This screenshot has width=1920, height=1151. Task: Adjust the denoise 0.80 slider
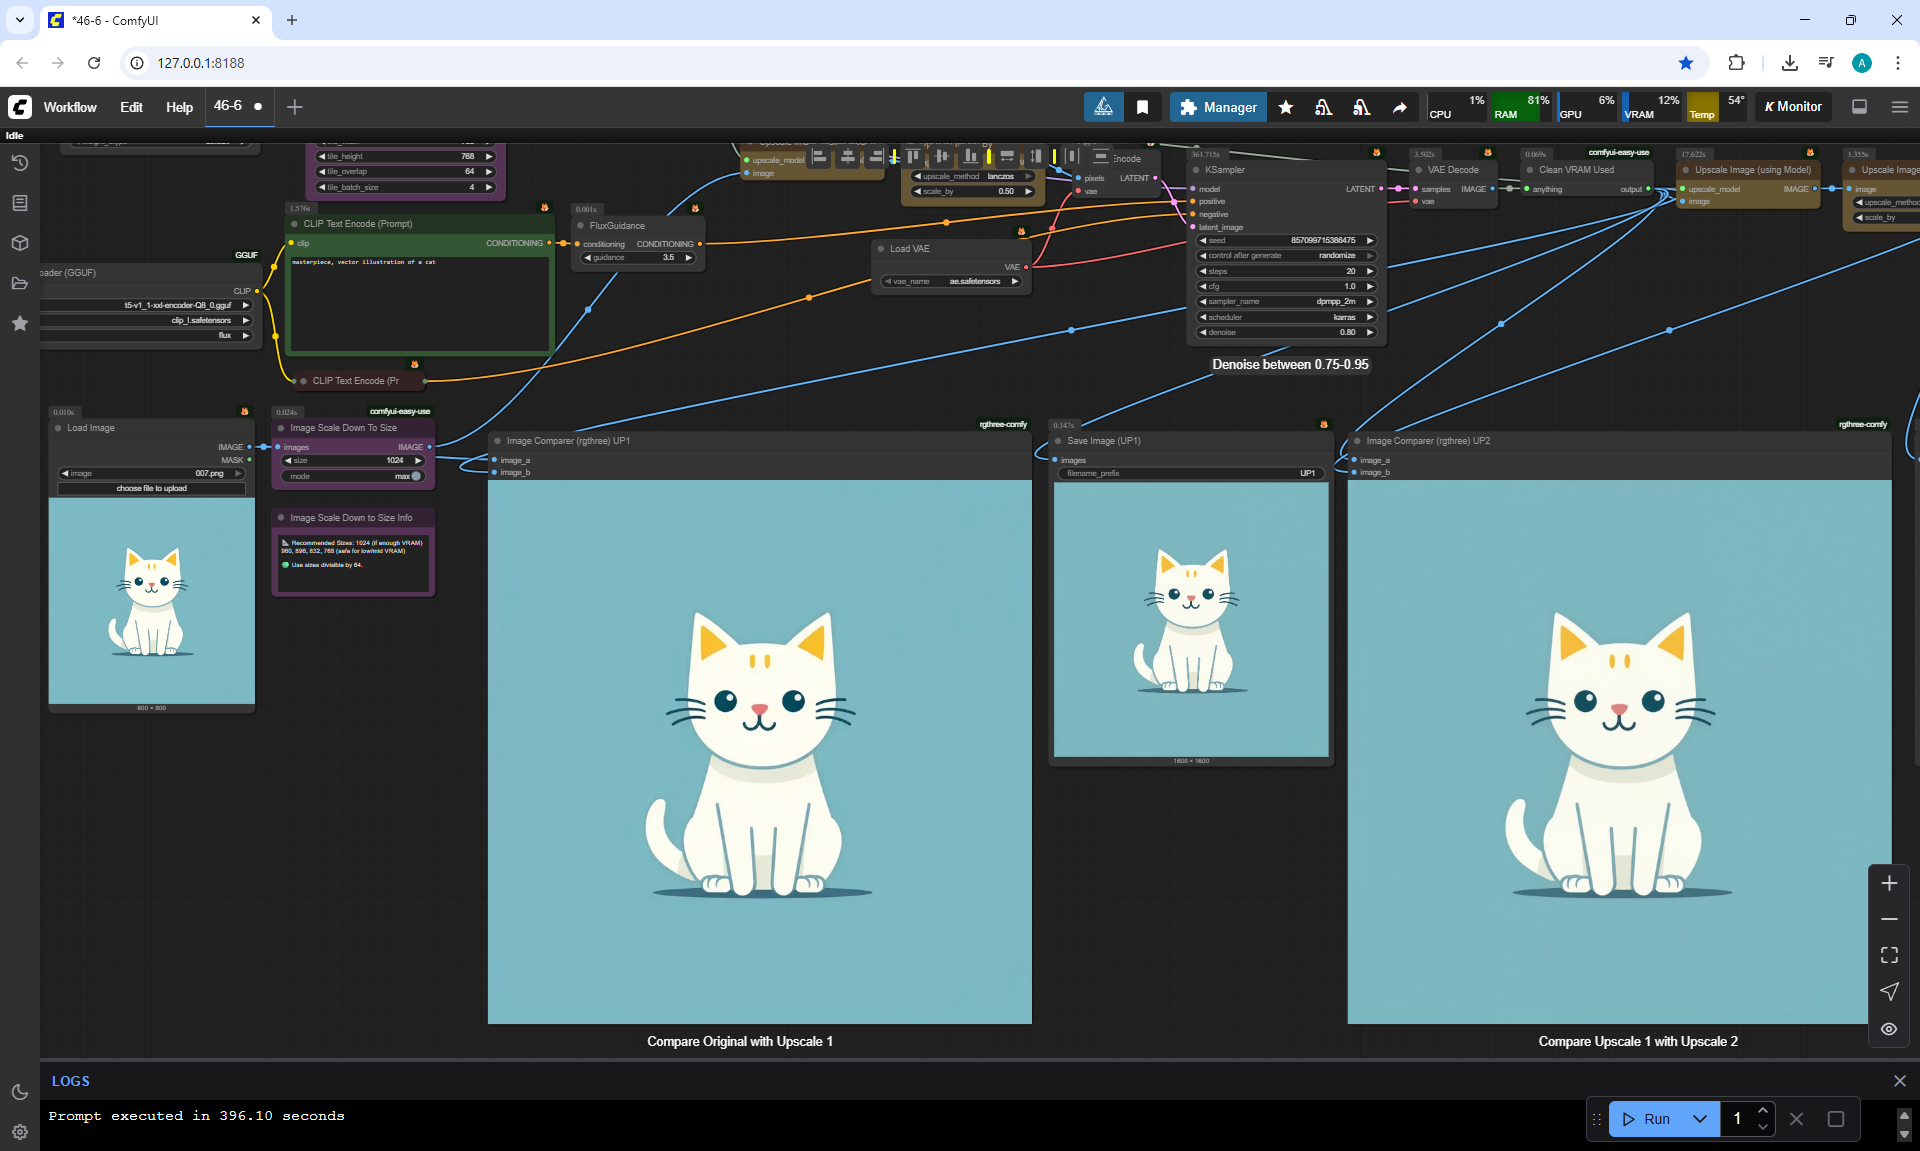pyautogui.click(x=1287, y=332)
